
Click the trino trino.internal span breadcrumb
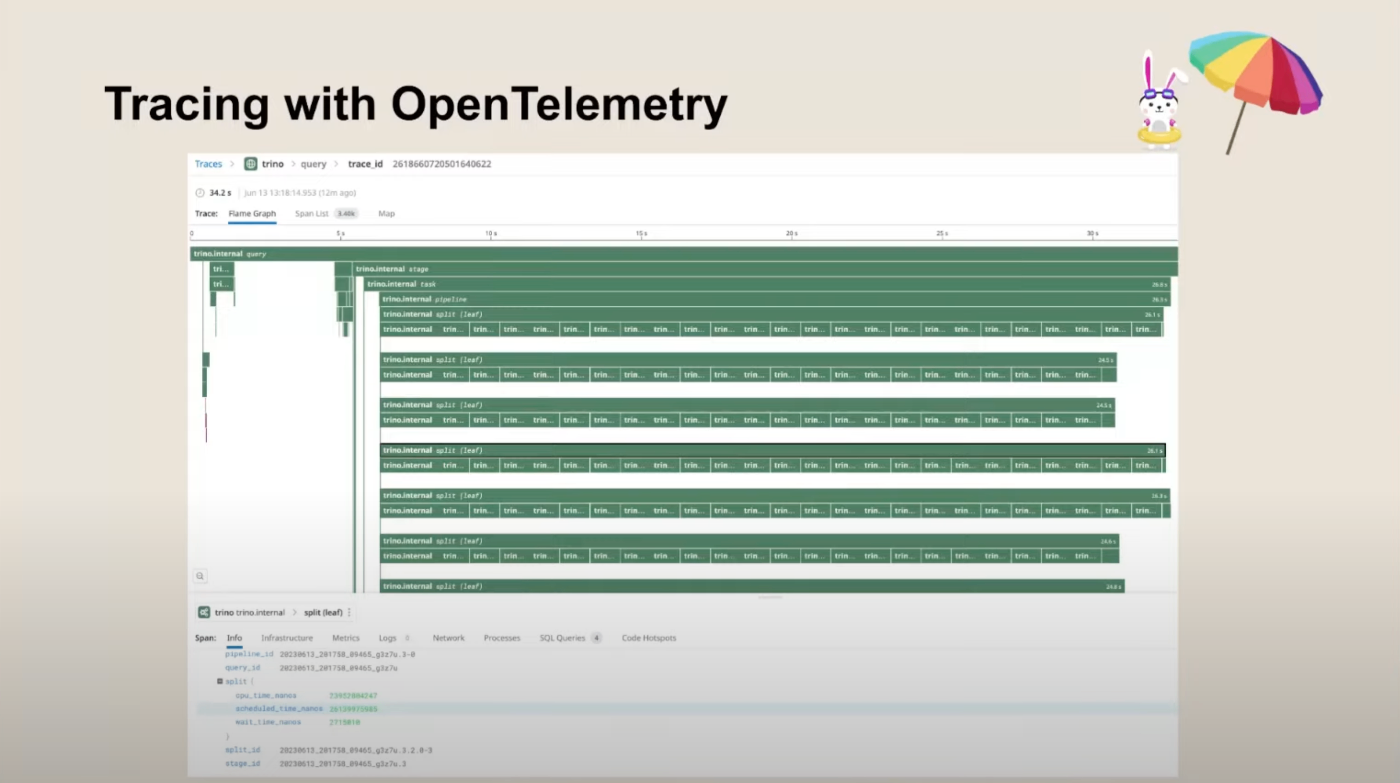(x=249, y=612)
